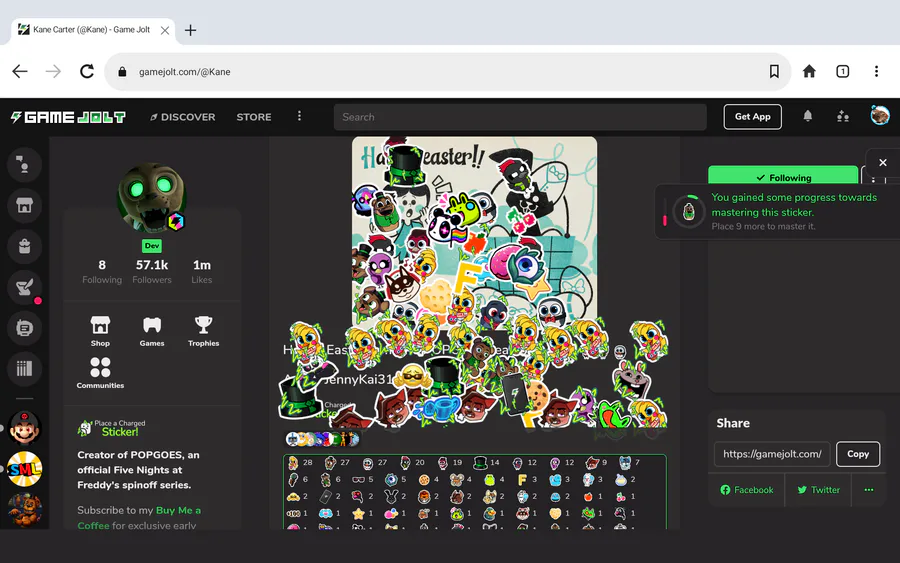Image resolution: width=900 pixels, height=563 pixels.
Task: Select the red apple sticker
Action: (x=592, y=496)
